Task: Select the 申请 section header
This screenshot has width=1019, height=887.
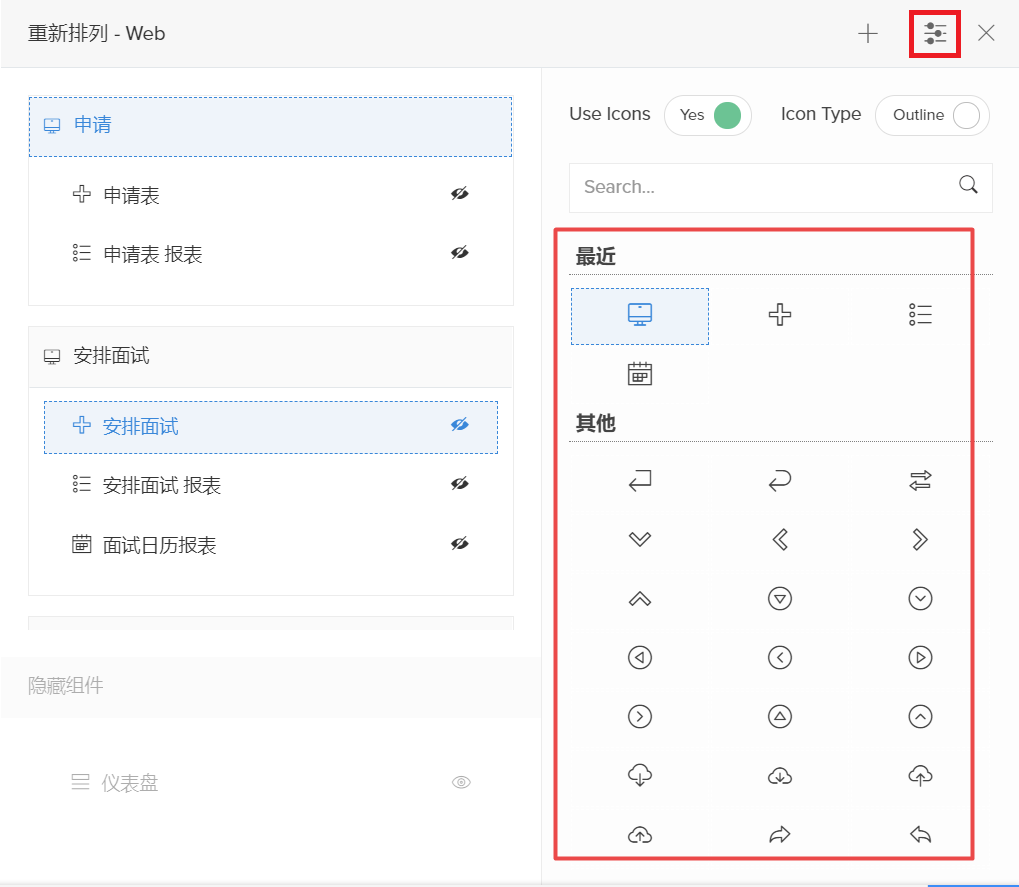Action: pyautogui.click(x=270, y=126)
